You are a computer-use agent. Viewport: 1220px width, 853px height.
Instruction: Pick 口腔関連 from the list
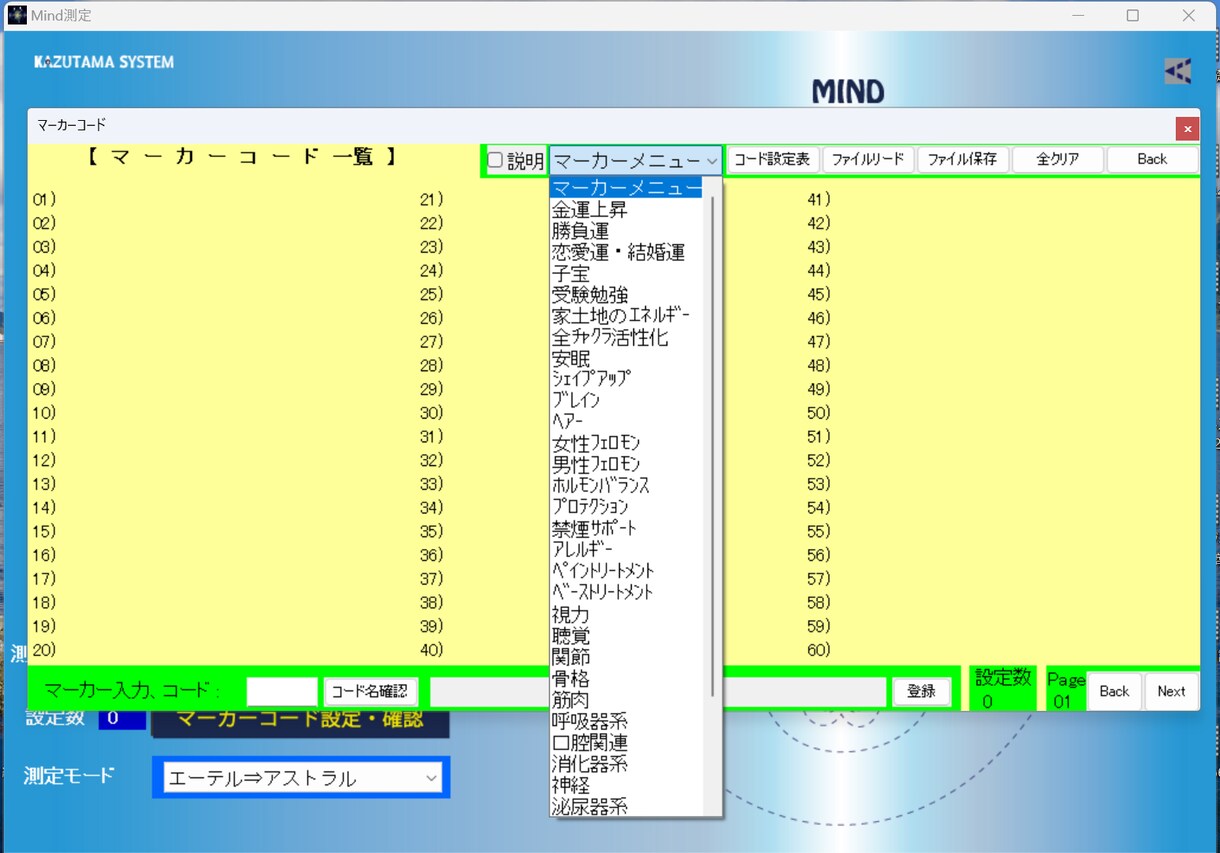[590, 742]
